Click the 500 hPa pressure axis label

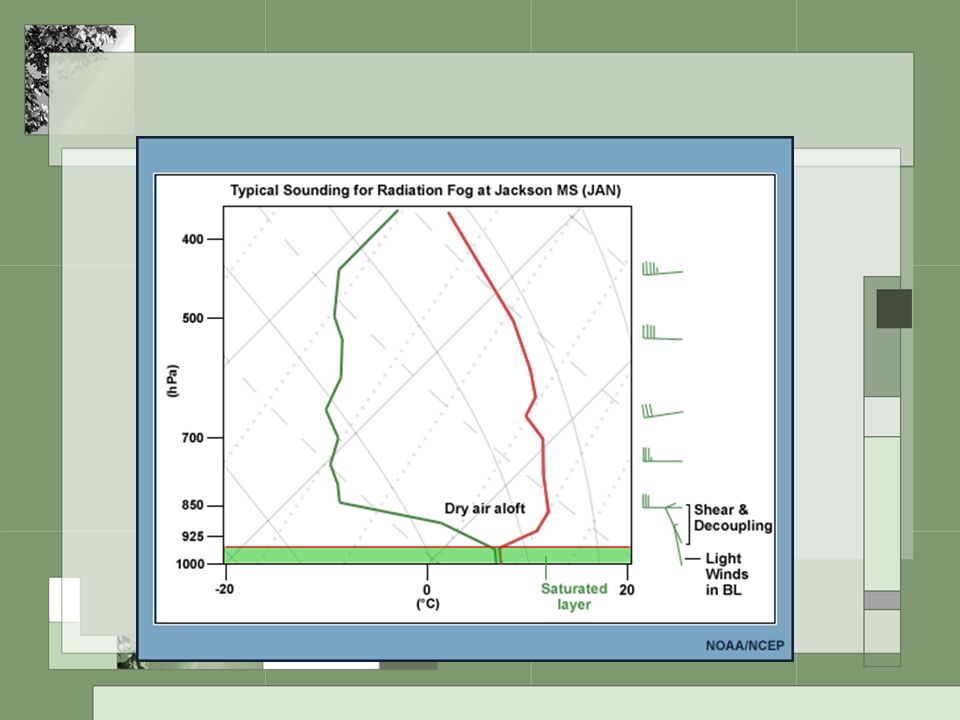pos(192,318)
